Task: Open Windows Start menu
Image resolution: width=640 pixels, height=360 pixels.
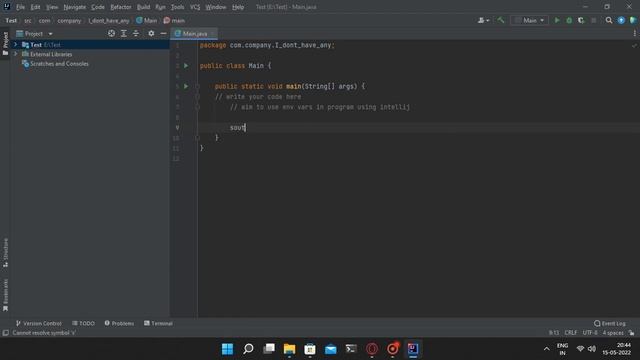Action: click(227, 349)
